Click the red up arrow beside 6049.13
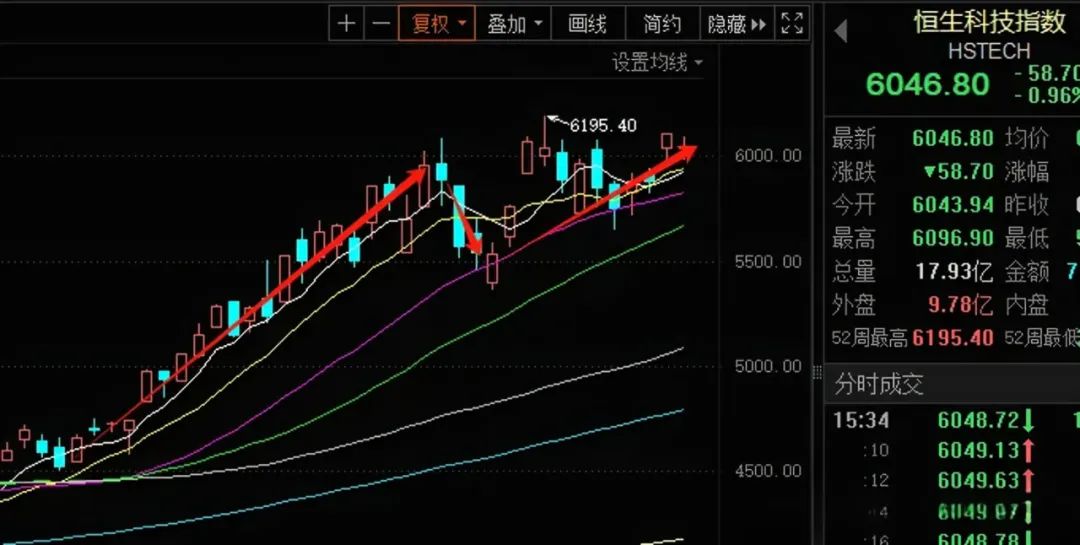The width and height of the screenshot is (1080, 545). coord(1028,451)
